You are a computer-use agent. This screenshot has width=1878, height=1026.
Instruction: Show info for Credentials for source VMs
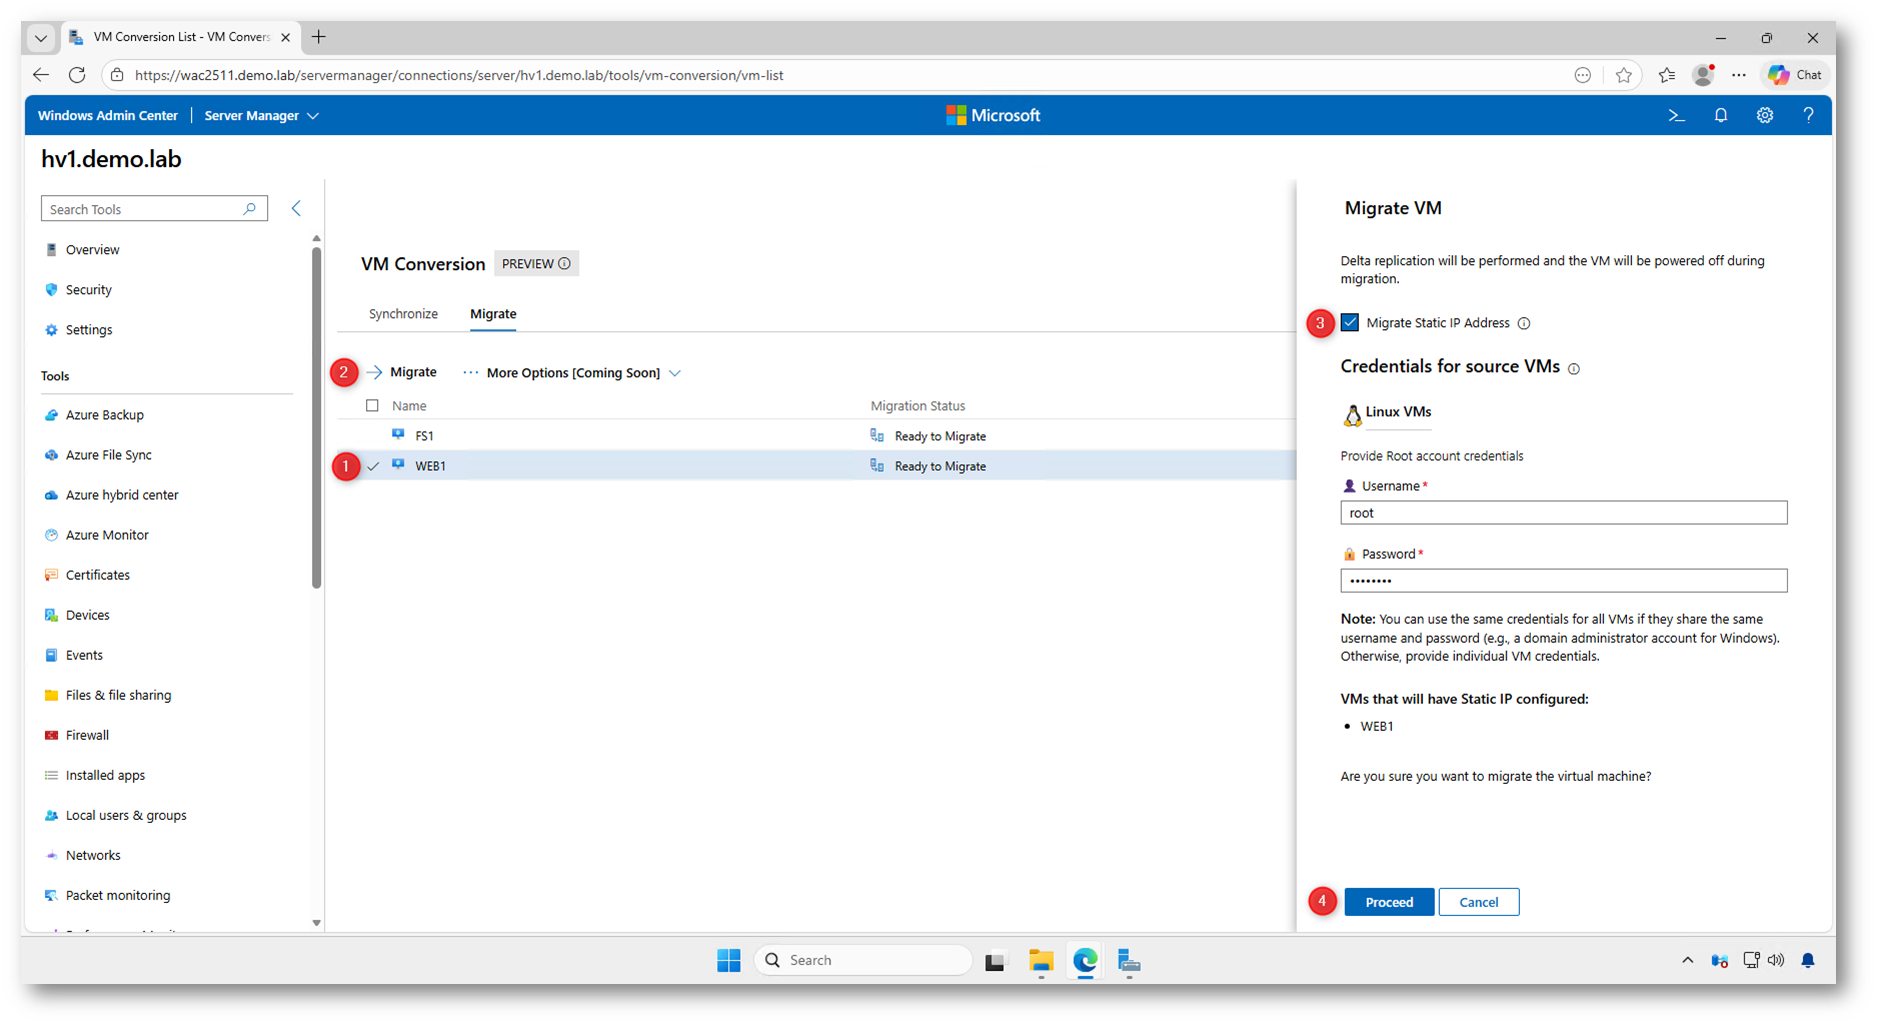pos(1574,369)
